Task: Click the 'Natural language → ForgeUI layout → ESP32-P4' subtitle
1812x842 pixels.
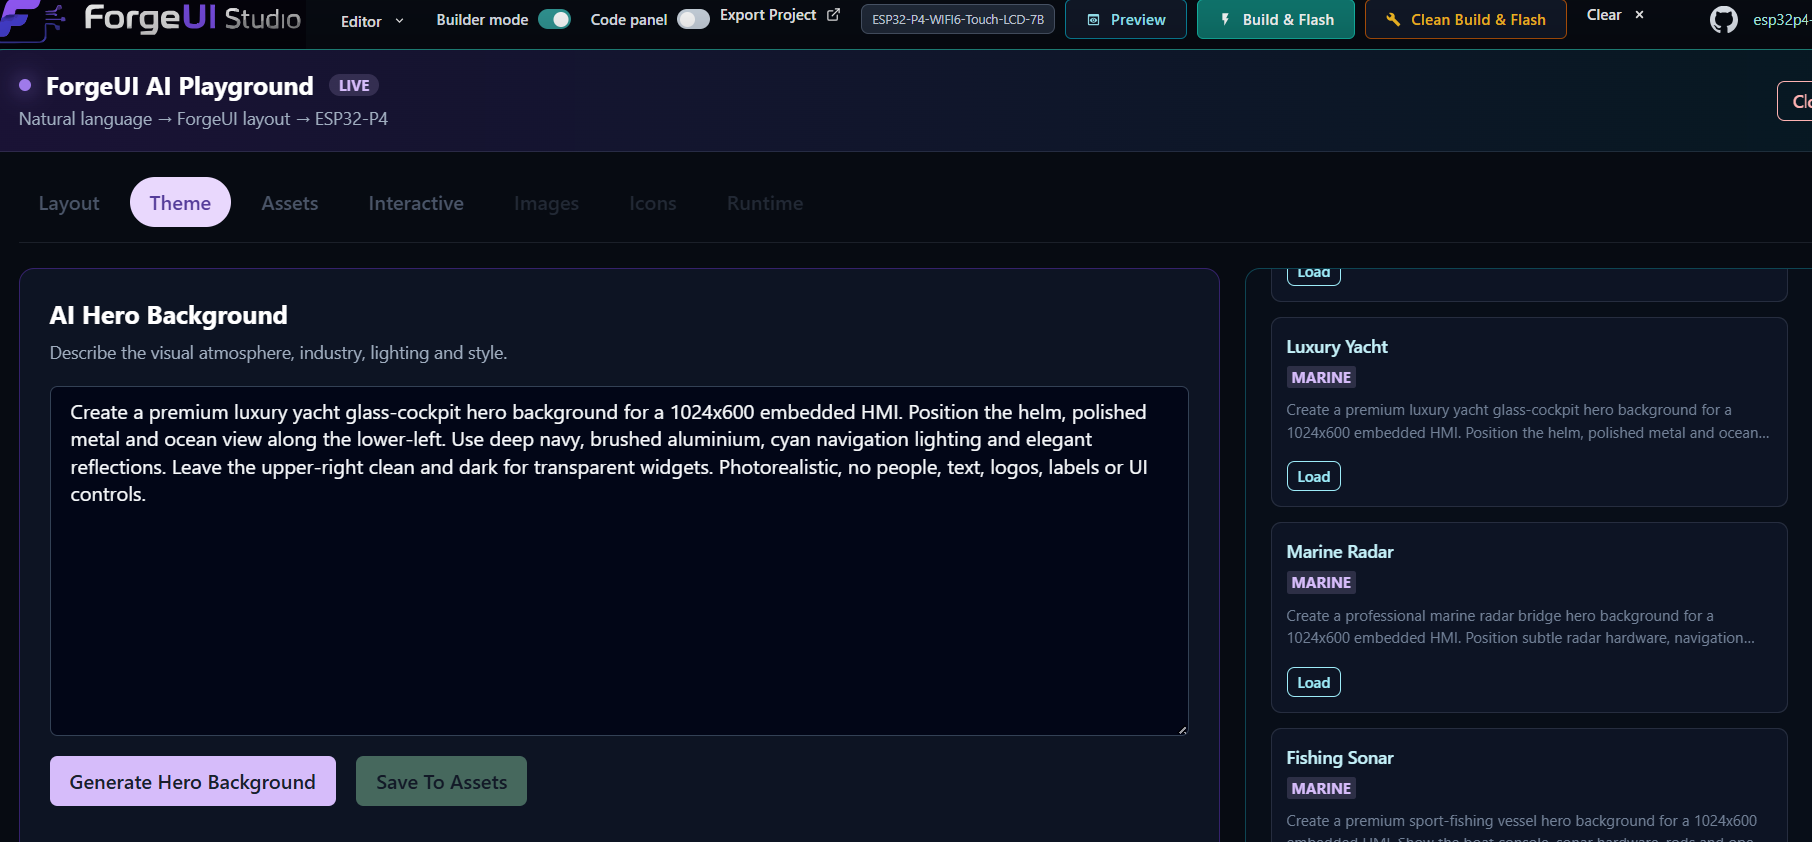Action: (x=203, y=119)
